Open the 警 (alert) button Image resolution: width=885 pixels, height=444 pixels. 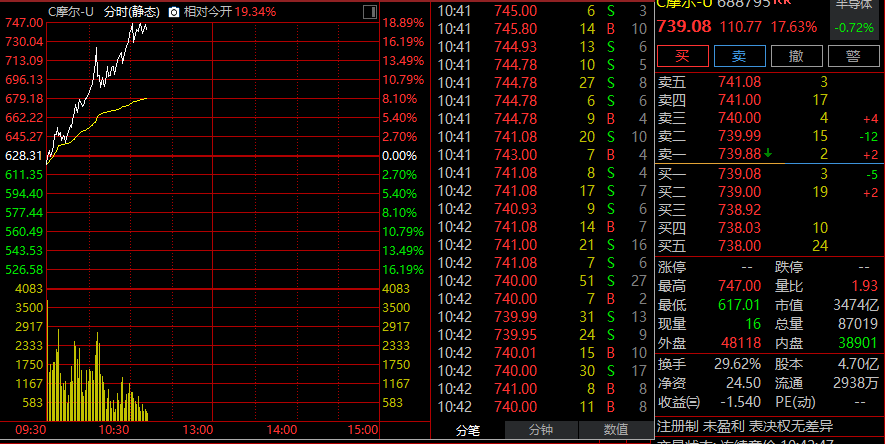pos(853,55)
